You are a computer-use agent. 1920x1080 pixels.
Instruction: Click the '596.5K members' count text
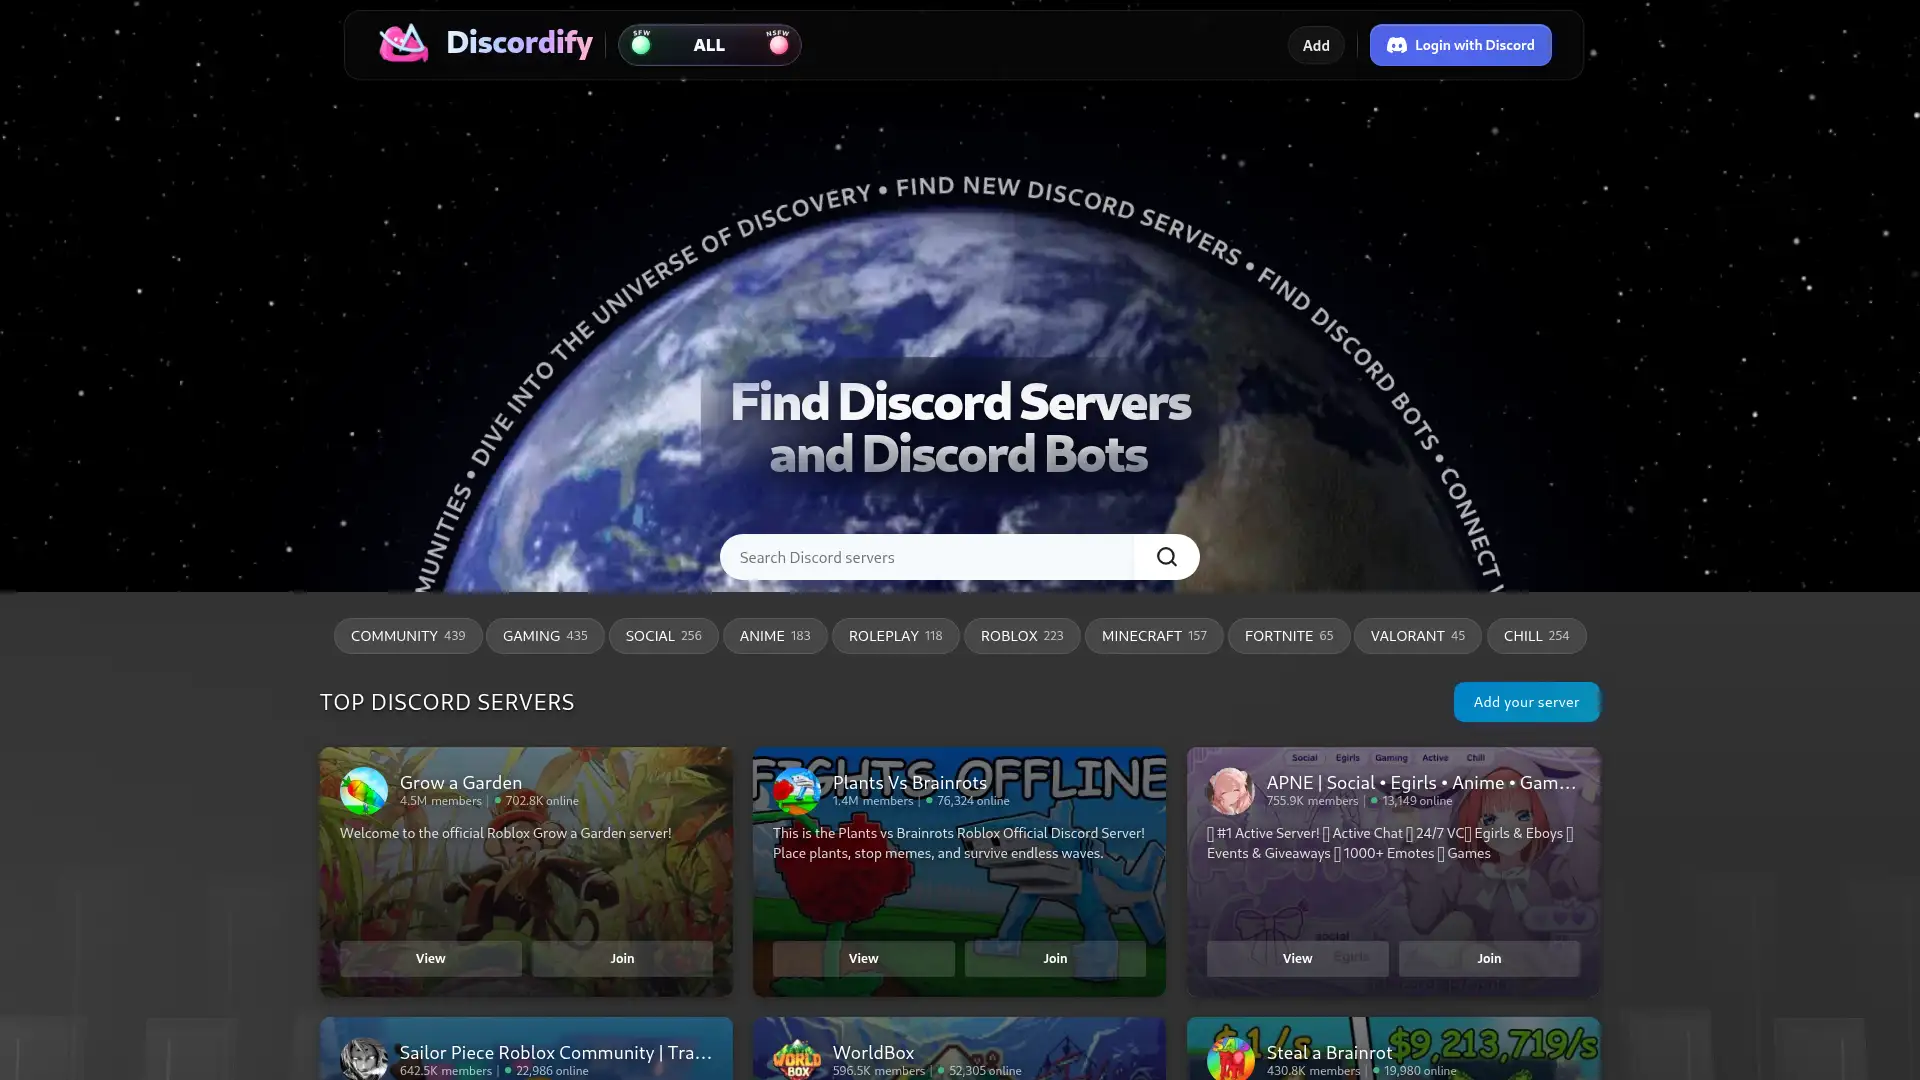click(x=879, y=1071)
